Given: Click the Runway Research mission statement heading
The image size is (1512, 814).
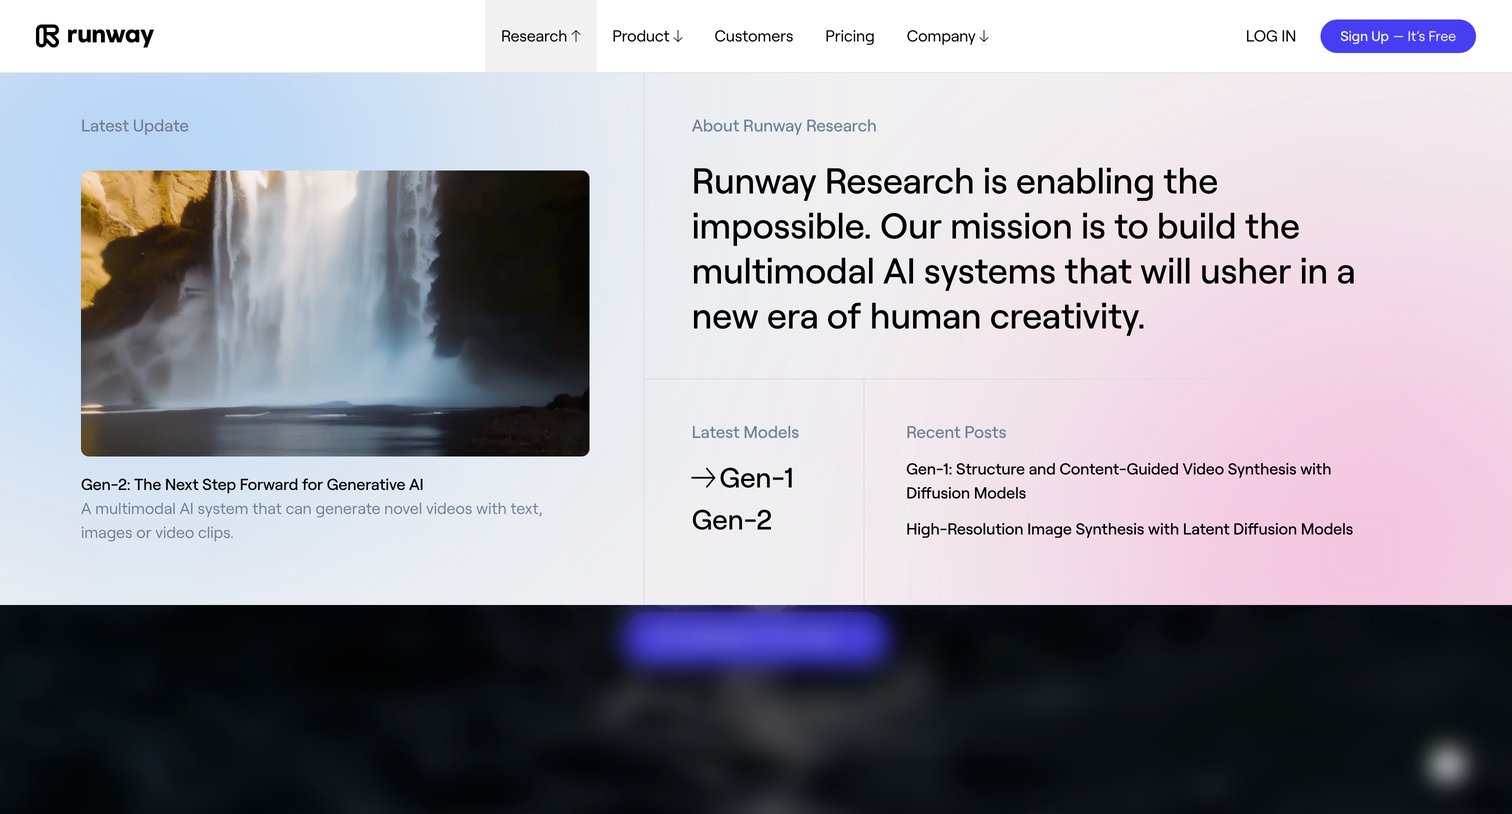Looking at the screenshot, I should pyautogui.click(x=1023, y=249).
